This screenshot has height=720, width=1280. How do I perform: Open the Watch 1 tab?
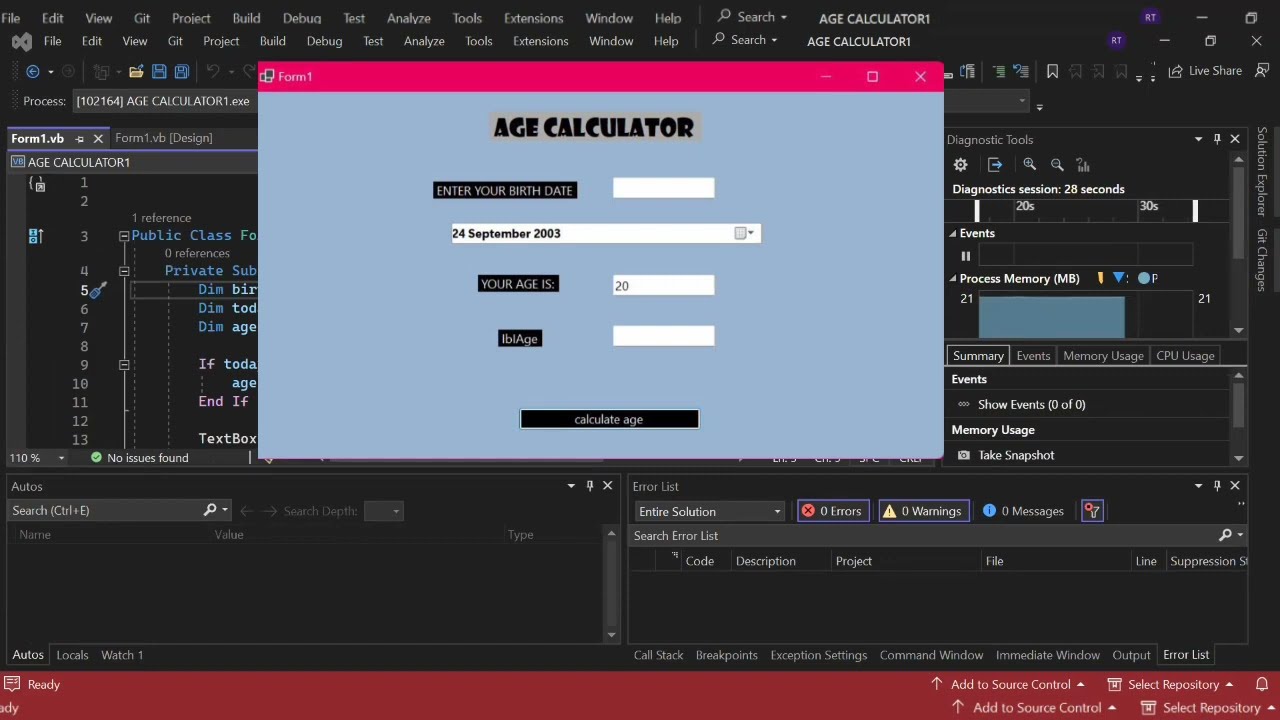[x=122, y=655]
